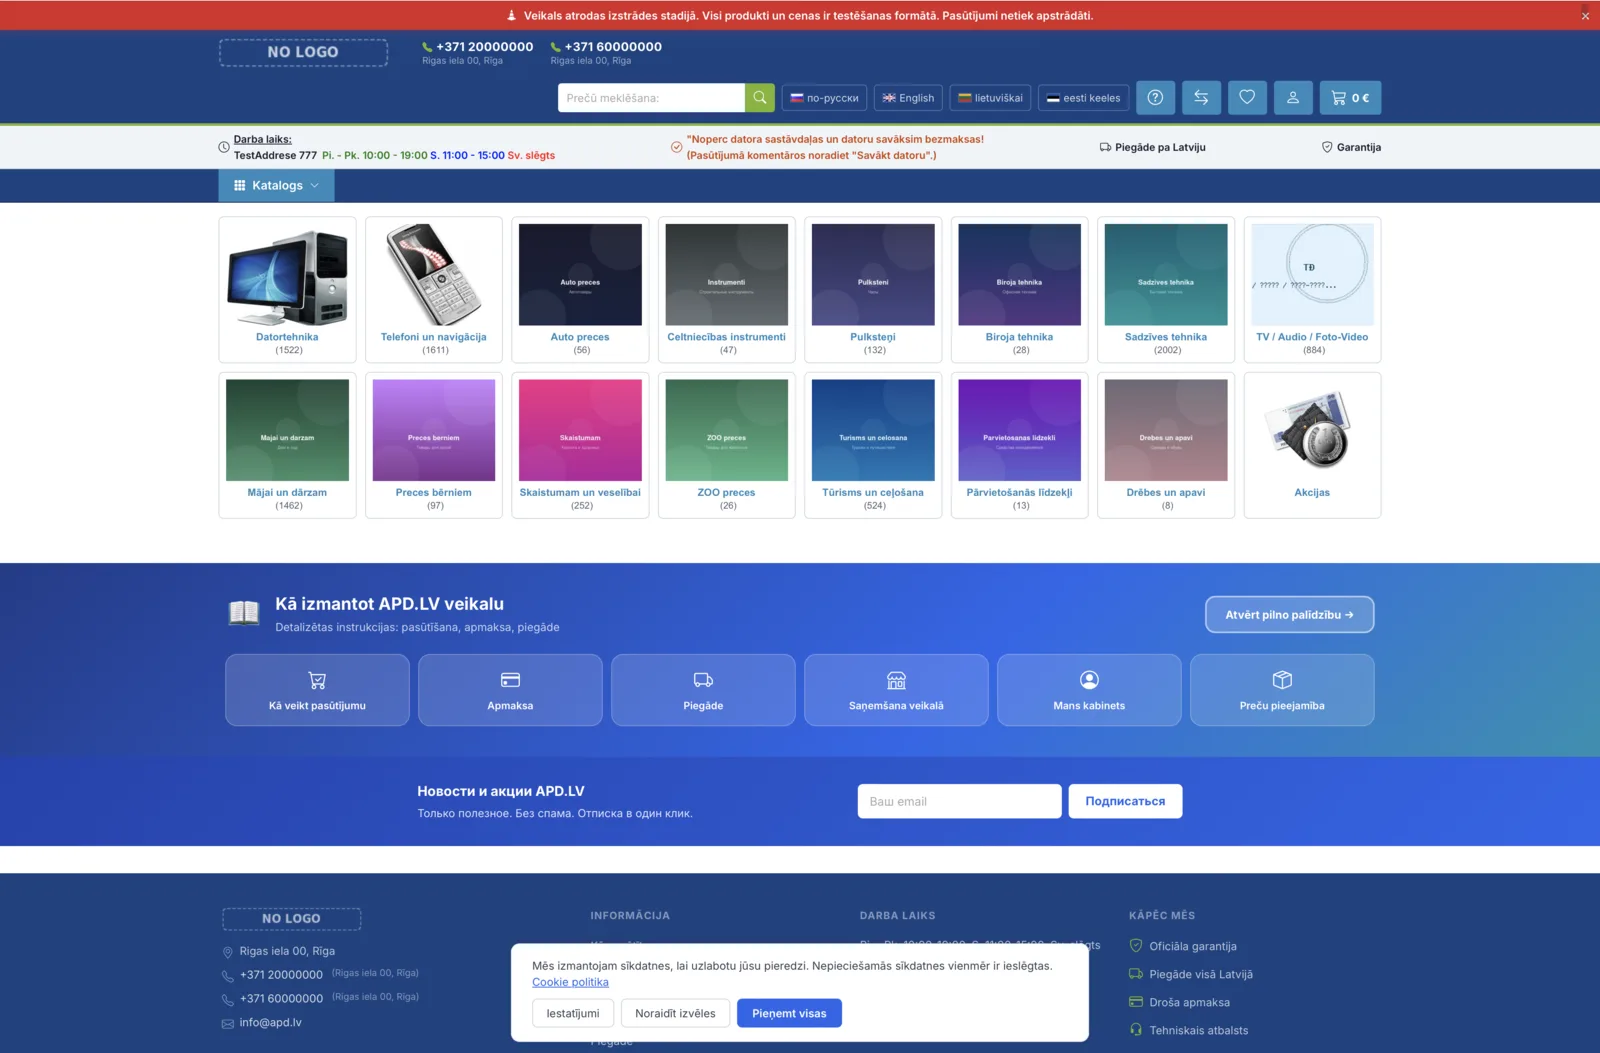Open cookie Iestatījumi settings

[x=573, y=1013]
